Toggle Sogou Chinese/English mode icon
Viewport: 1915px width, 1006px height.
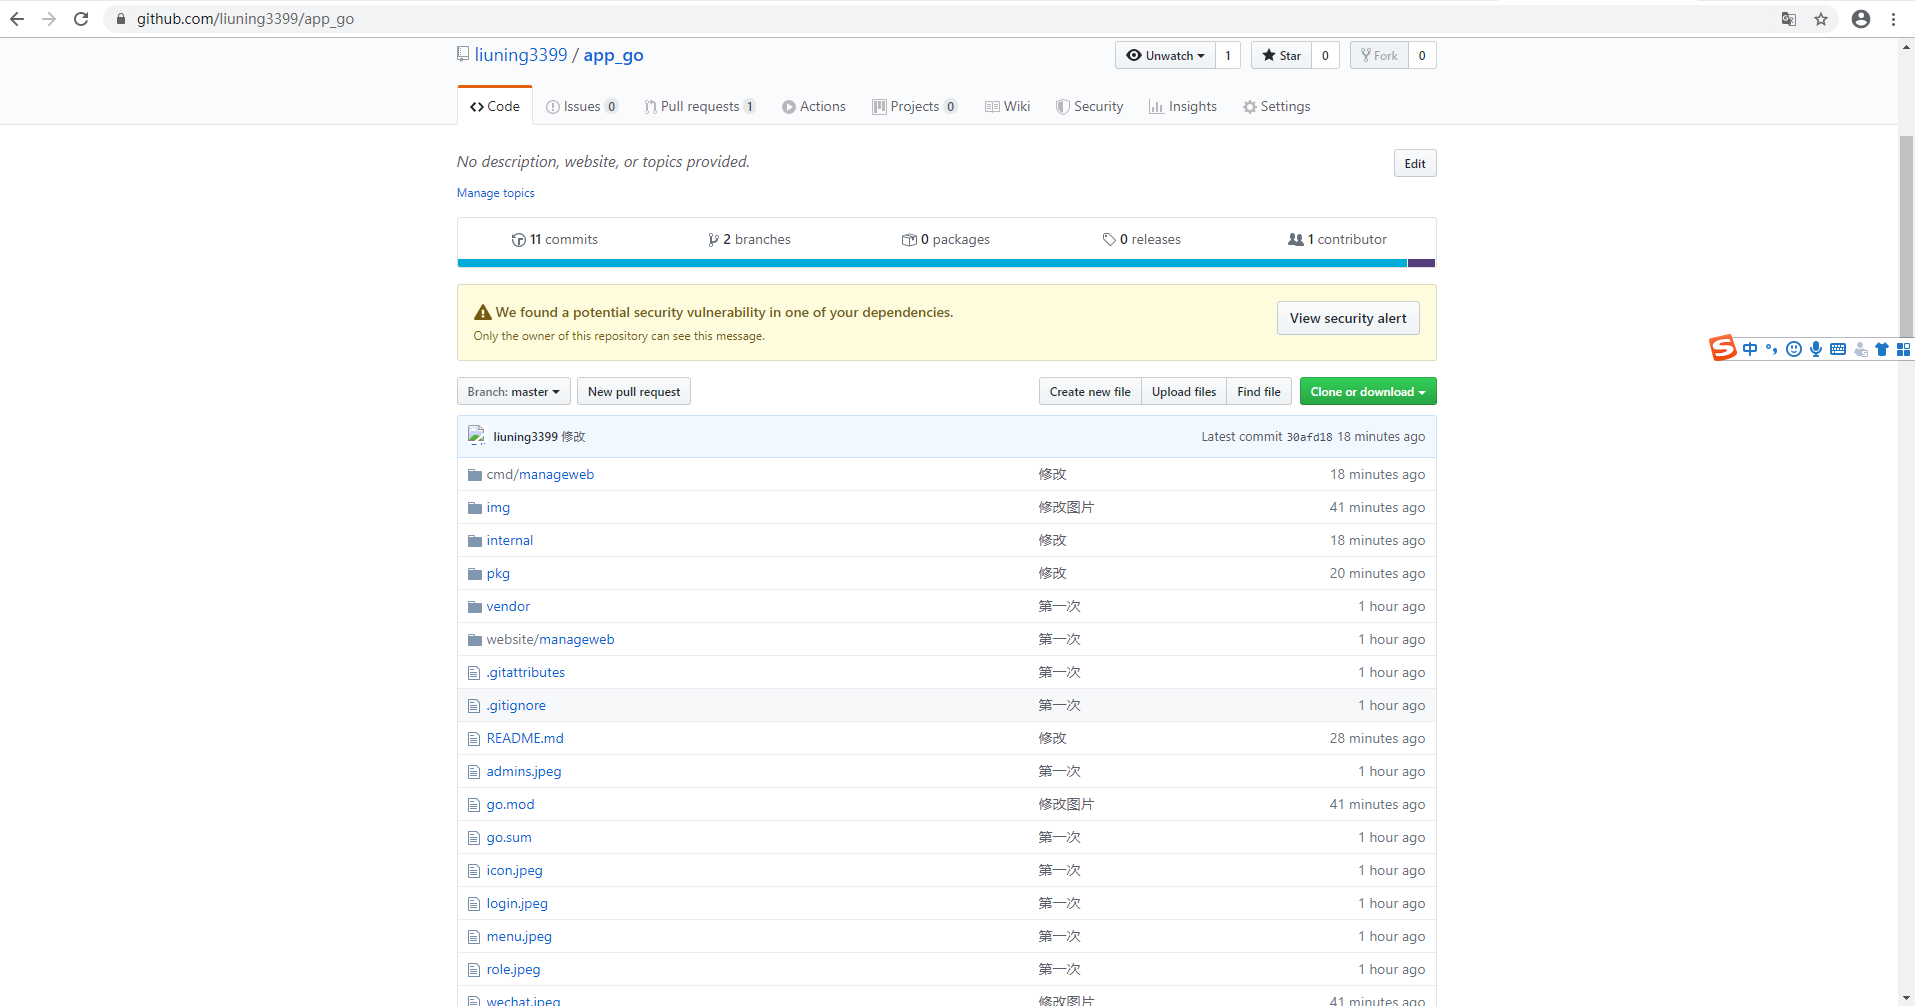coord(1750,349)
